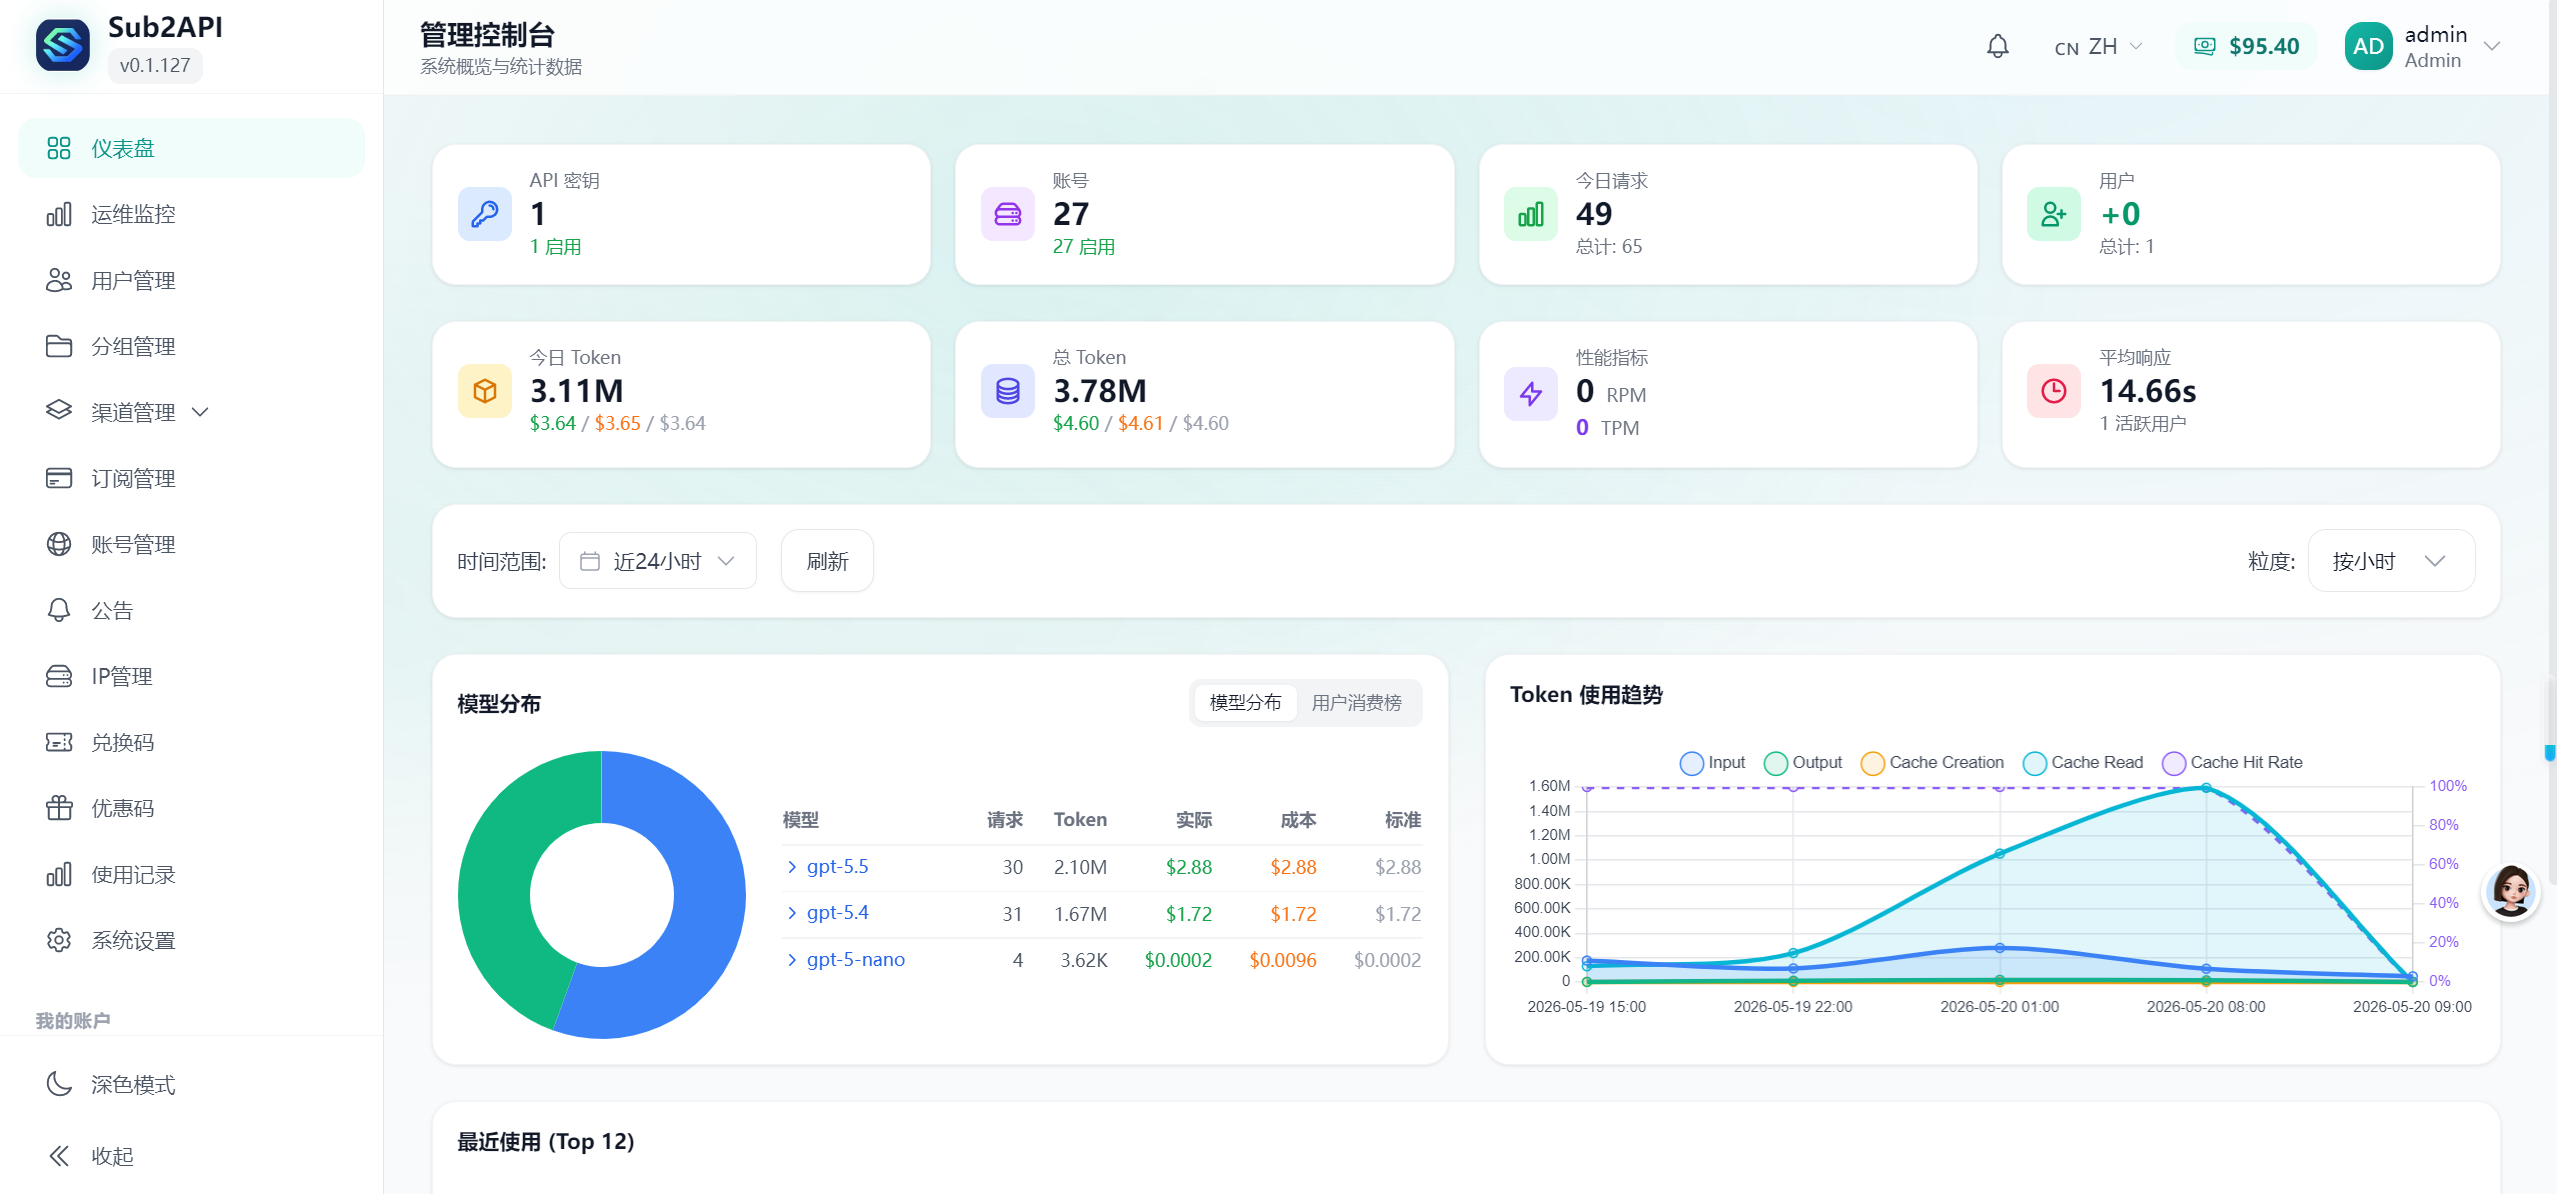The height and width of the screenshot is (1194, 2557).
Task: Click the 刷新 refresh button
Action: pyautogui.click(x=827, y=561)
